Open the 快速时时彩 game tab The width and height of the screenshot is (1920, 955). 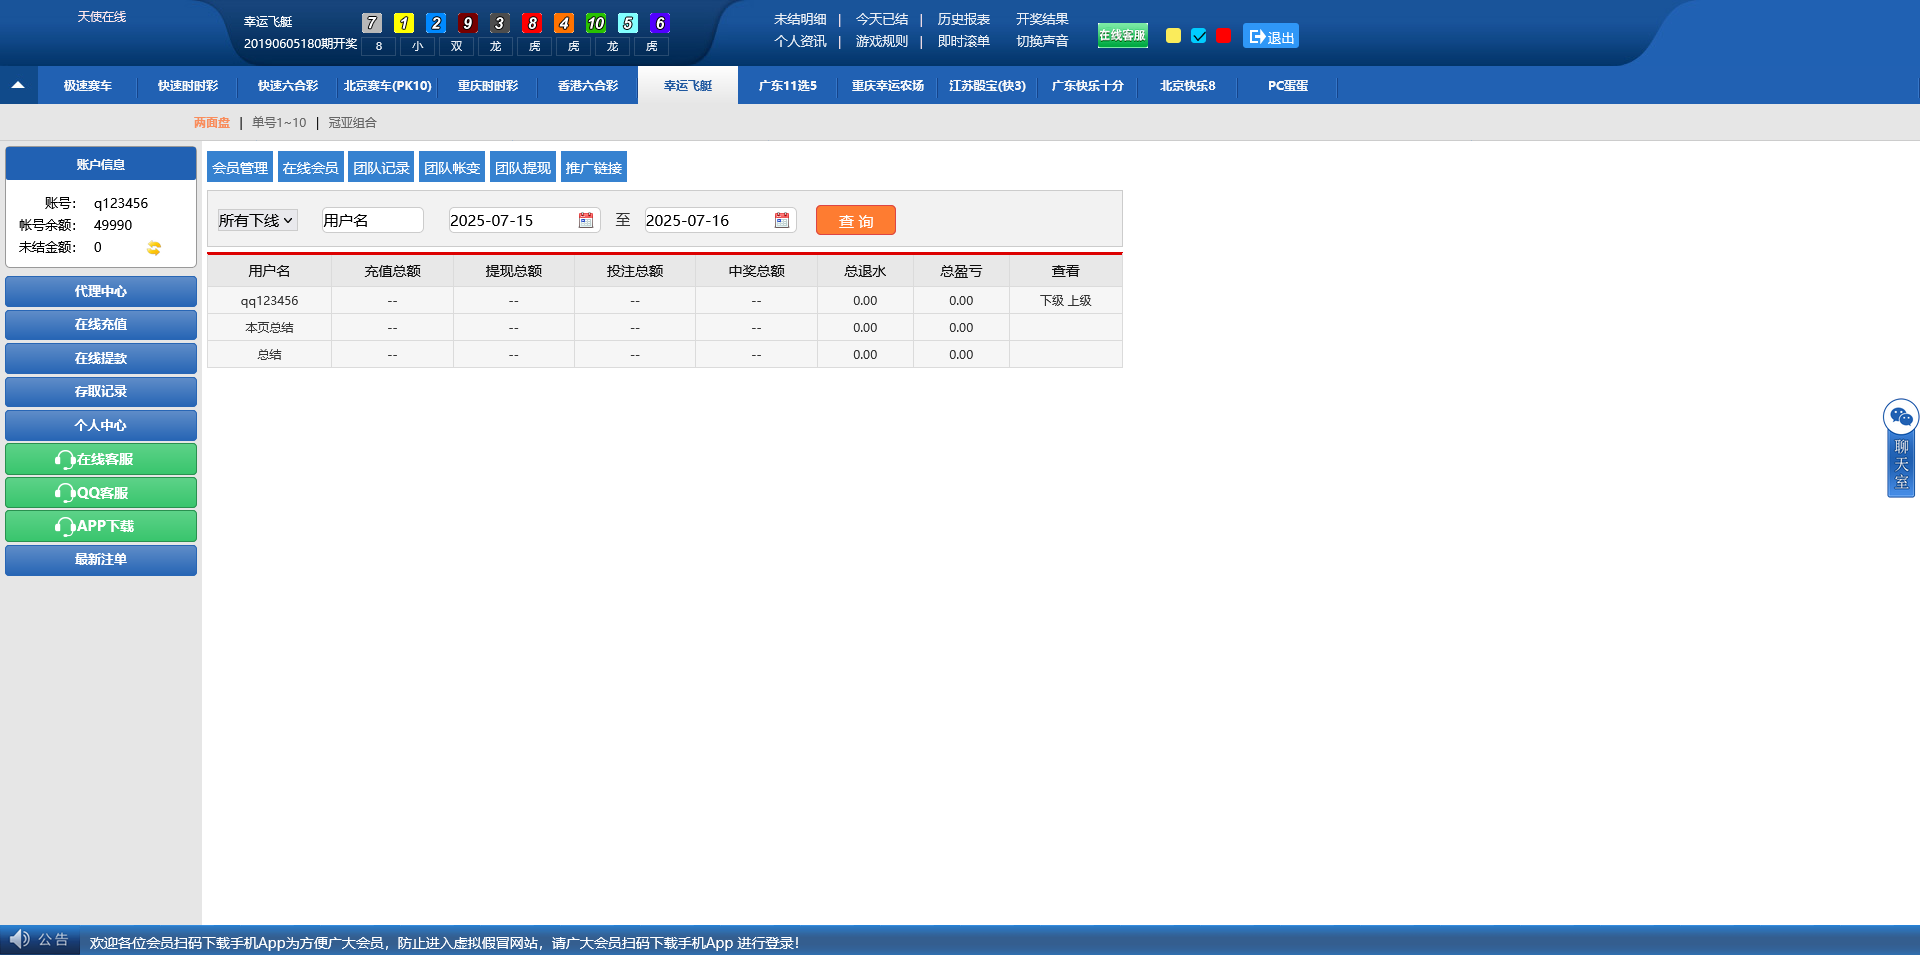click(x=188, y=86)
